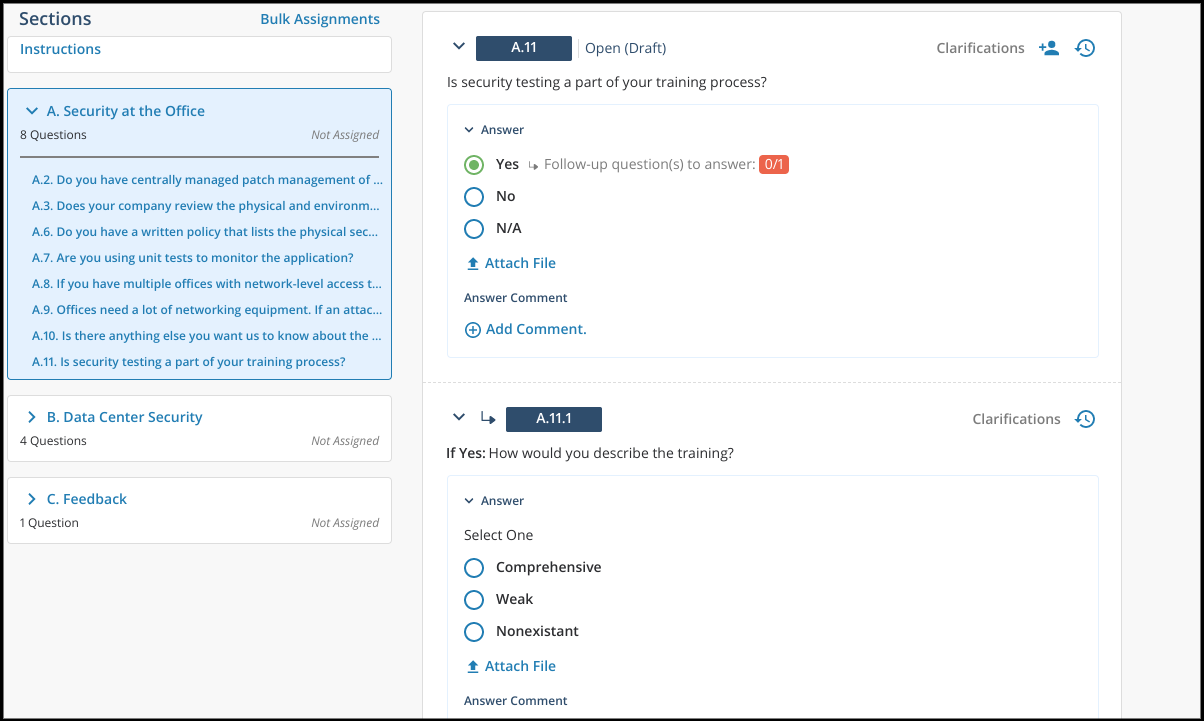
Task: Open Clarifications for question A.11
Action: 980,48
